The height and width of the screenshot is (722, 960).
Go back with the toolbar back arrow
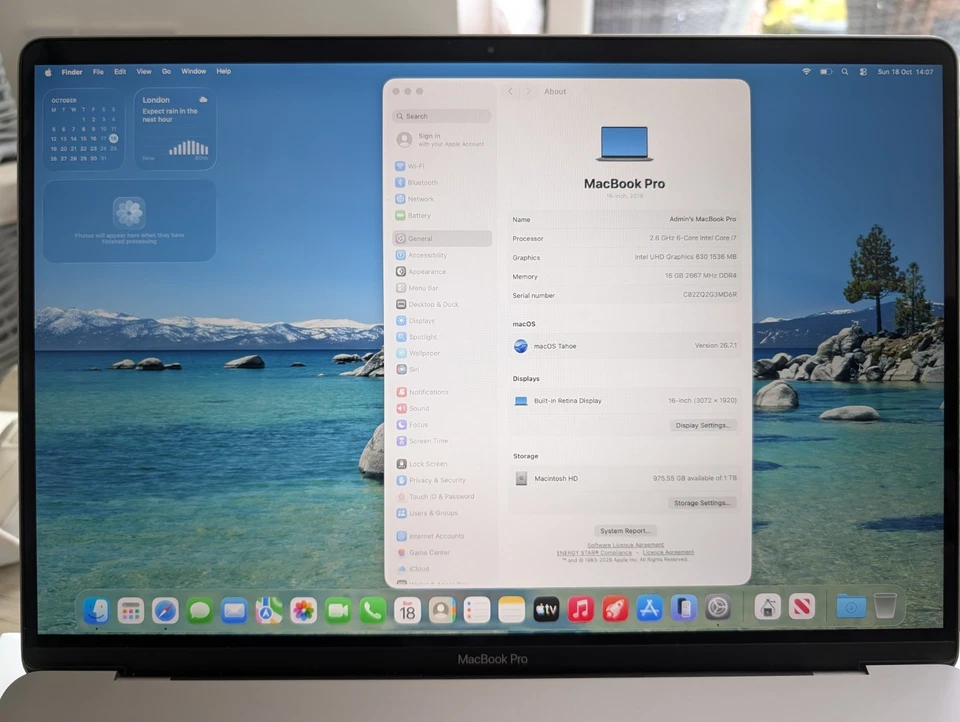pos(510,91)
